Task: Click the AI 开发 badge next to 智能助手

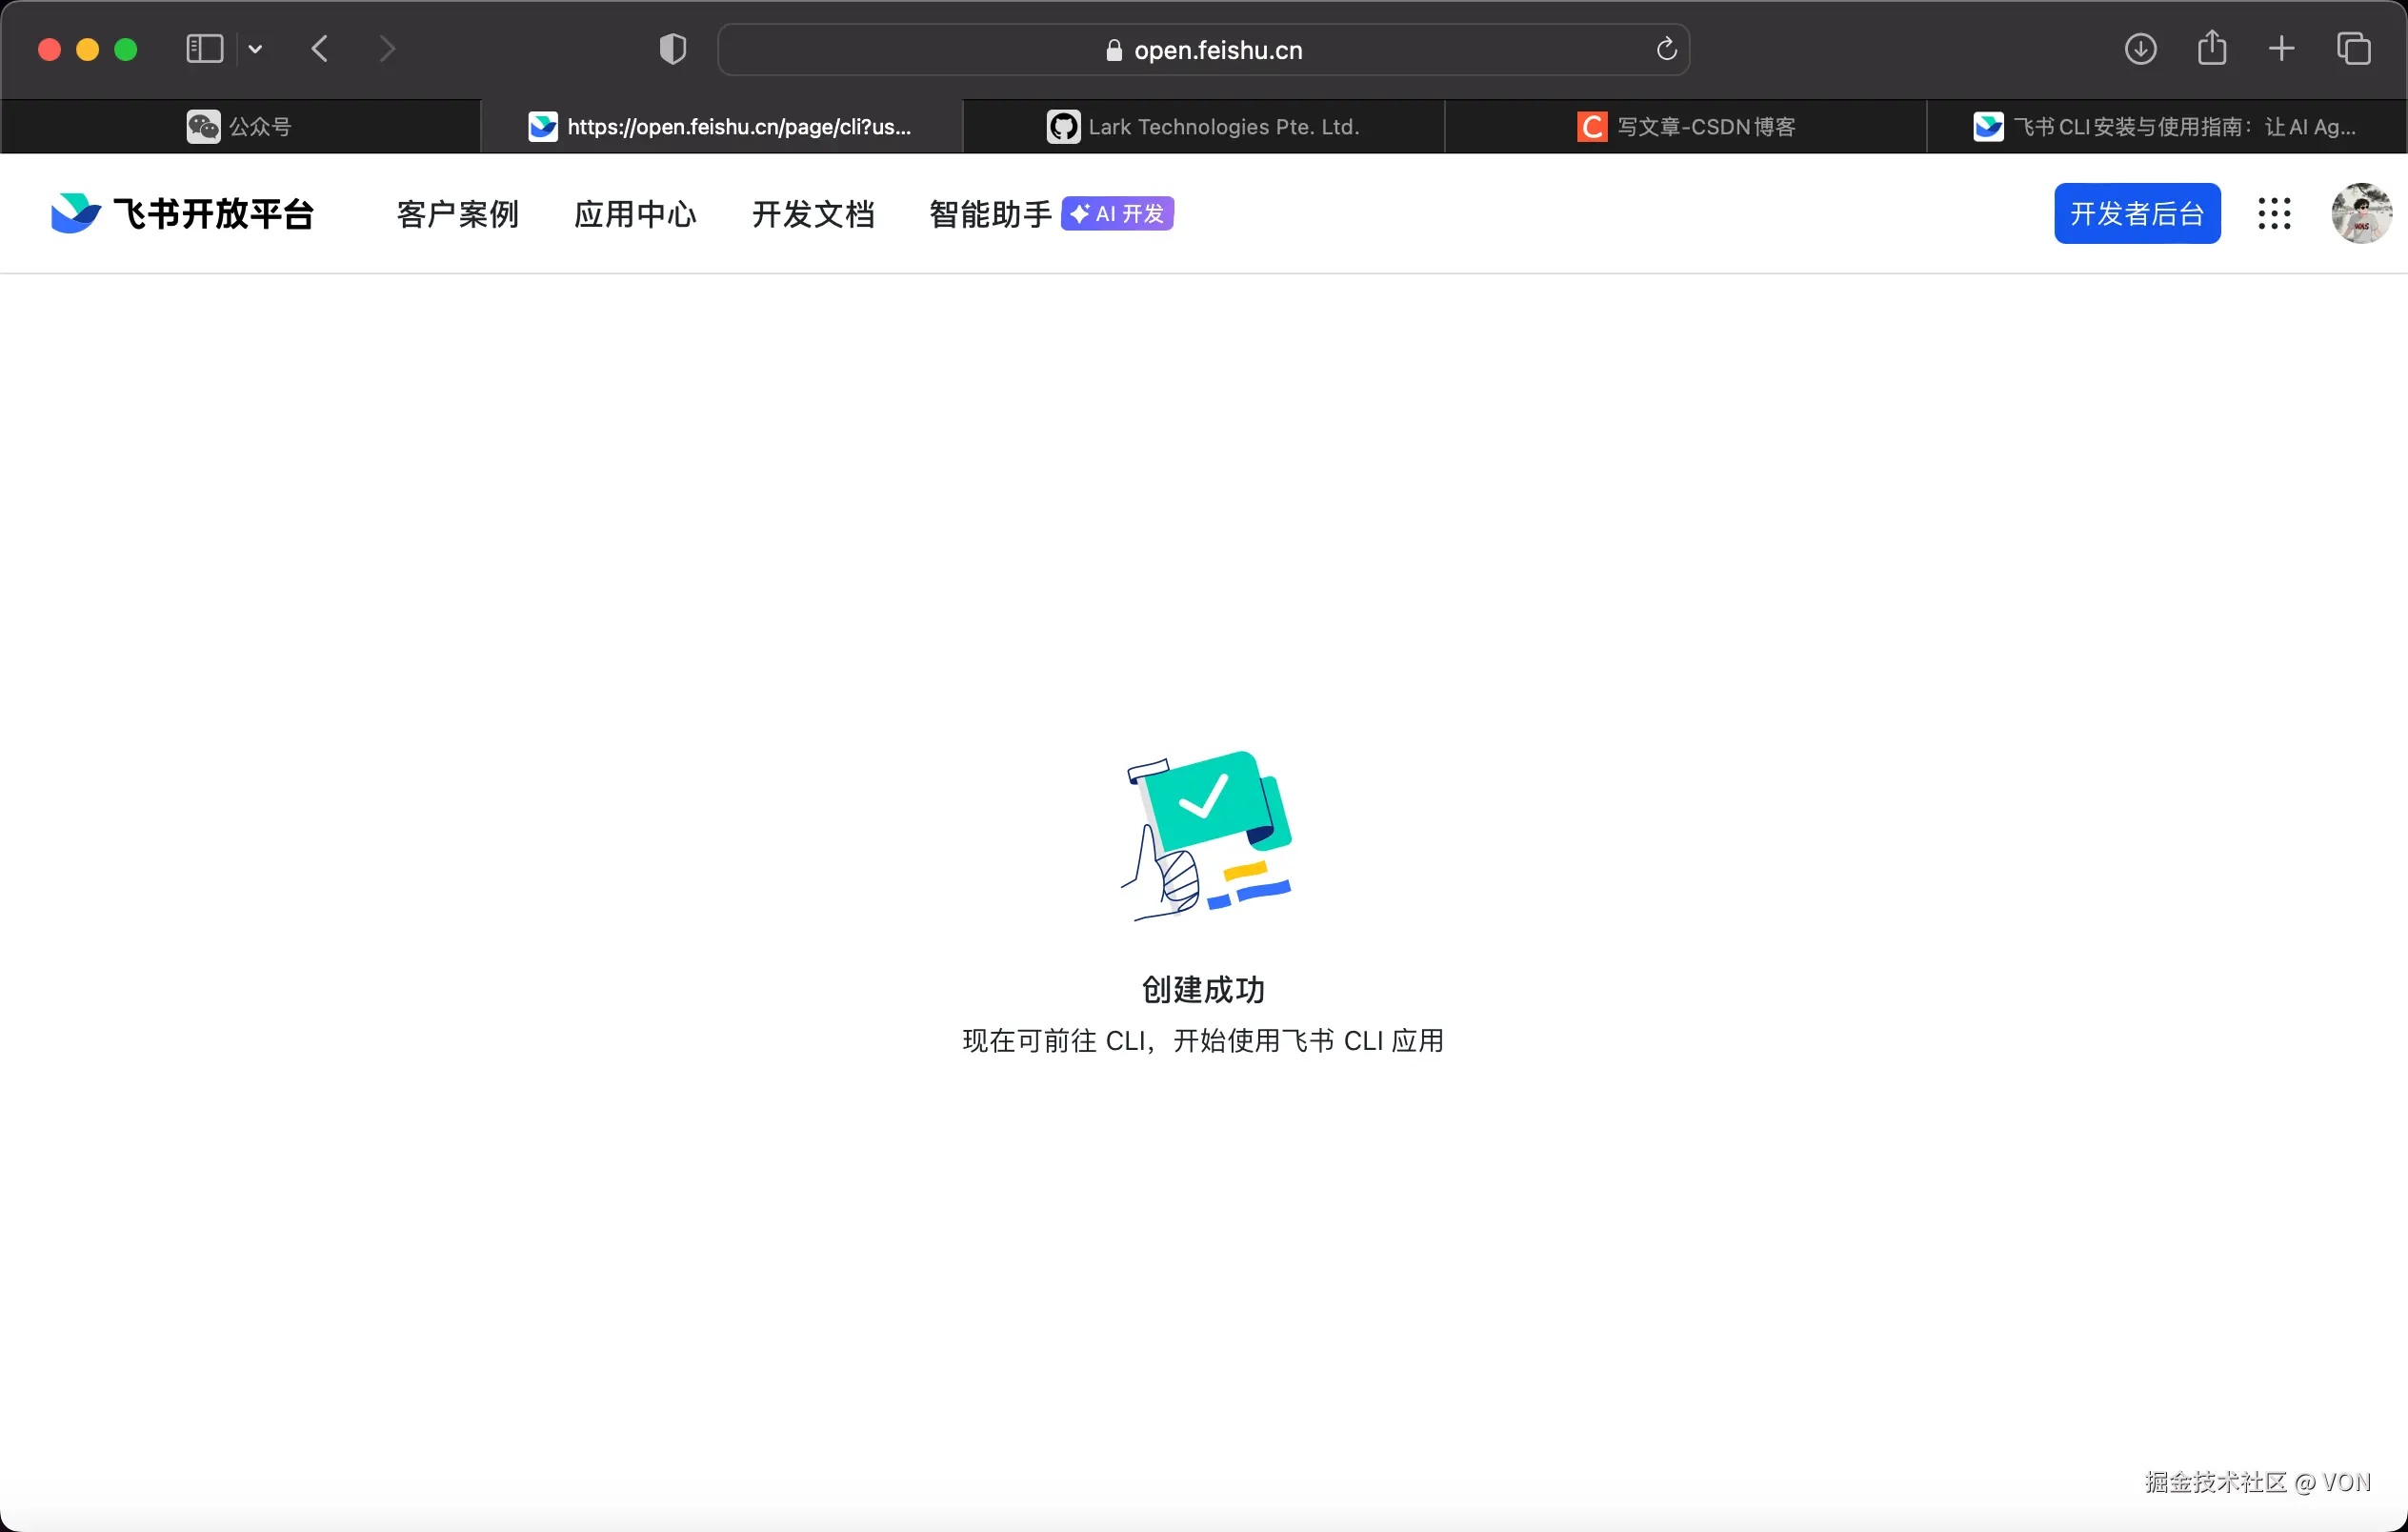Action: [x=1116, y=213]
